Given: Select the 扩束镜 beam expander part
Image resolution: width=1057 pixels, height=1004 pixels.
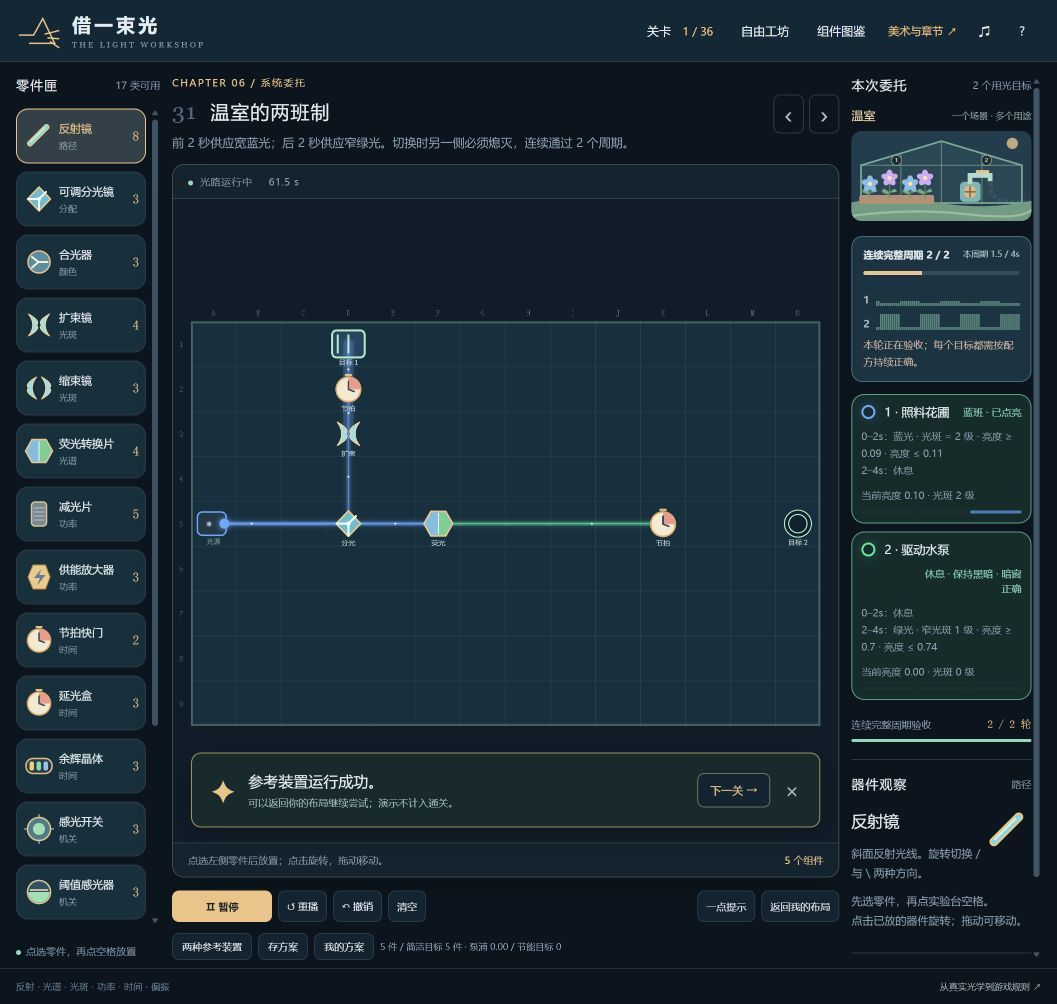Looking at the screenshot, I should click(x=81, y=325).
